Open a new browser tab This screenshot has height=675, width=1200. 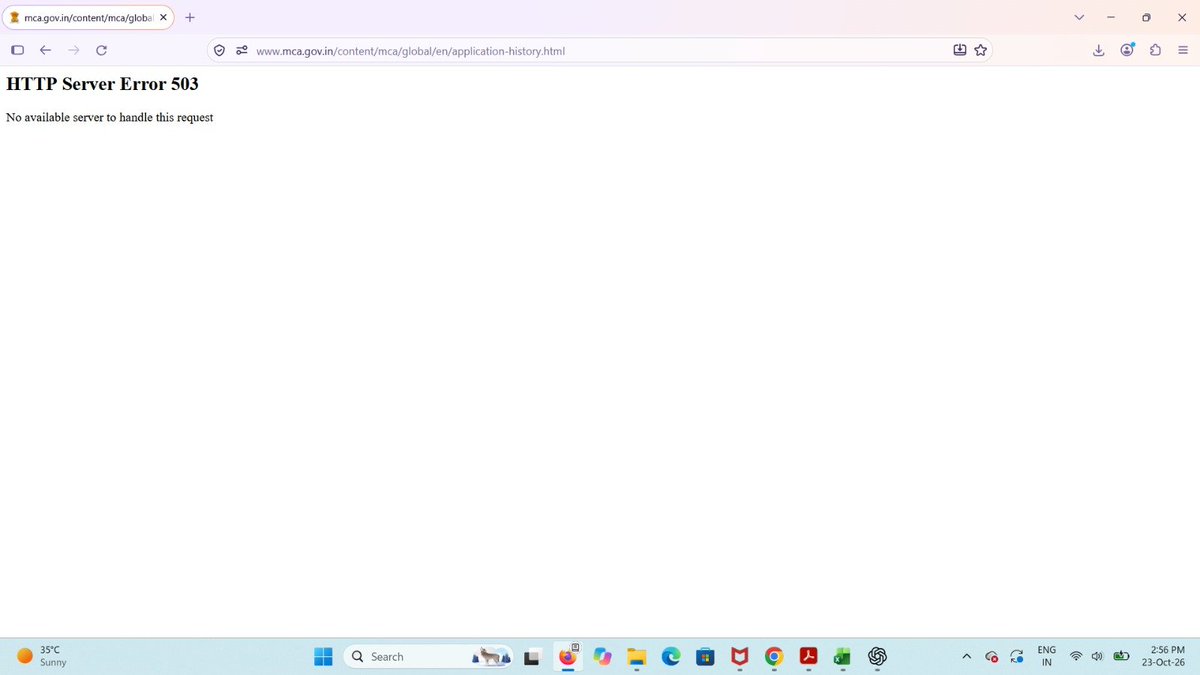(190, 17)
